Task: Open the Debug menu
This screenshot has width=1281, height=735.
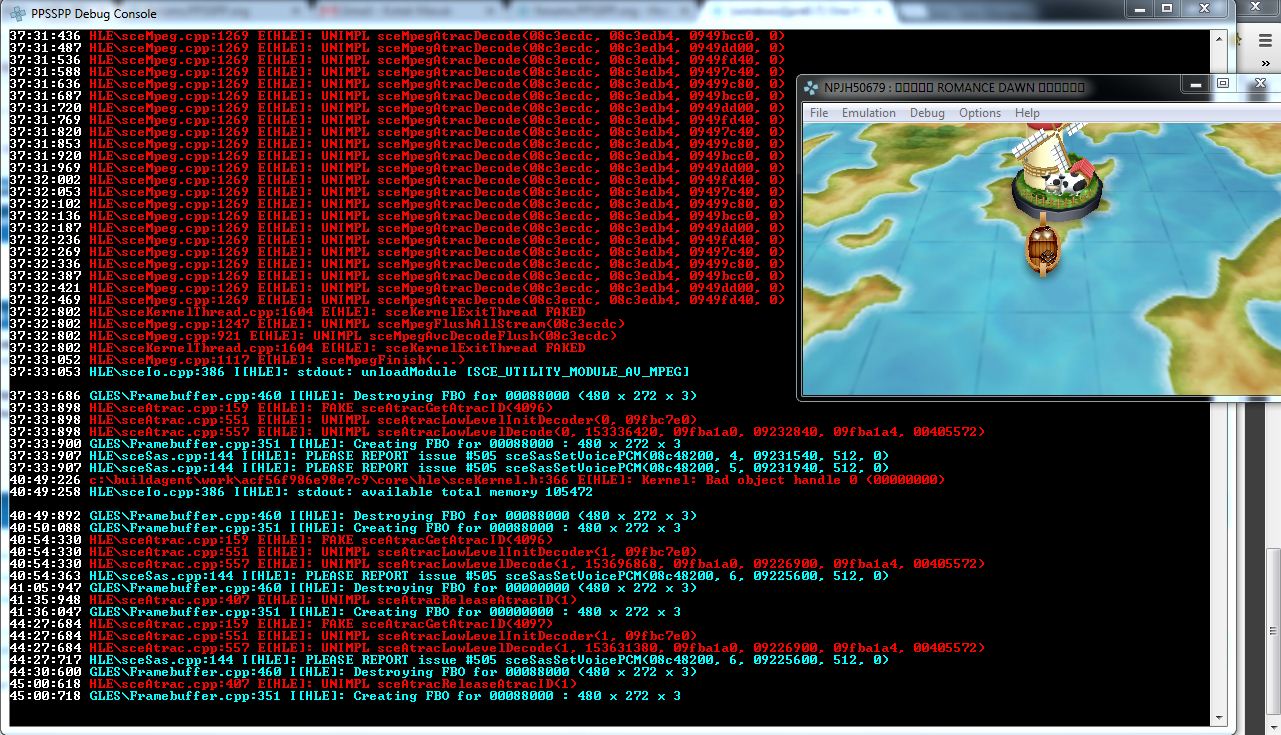Action: pyautogui.click(x=927, y=113)
